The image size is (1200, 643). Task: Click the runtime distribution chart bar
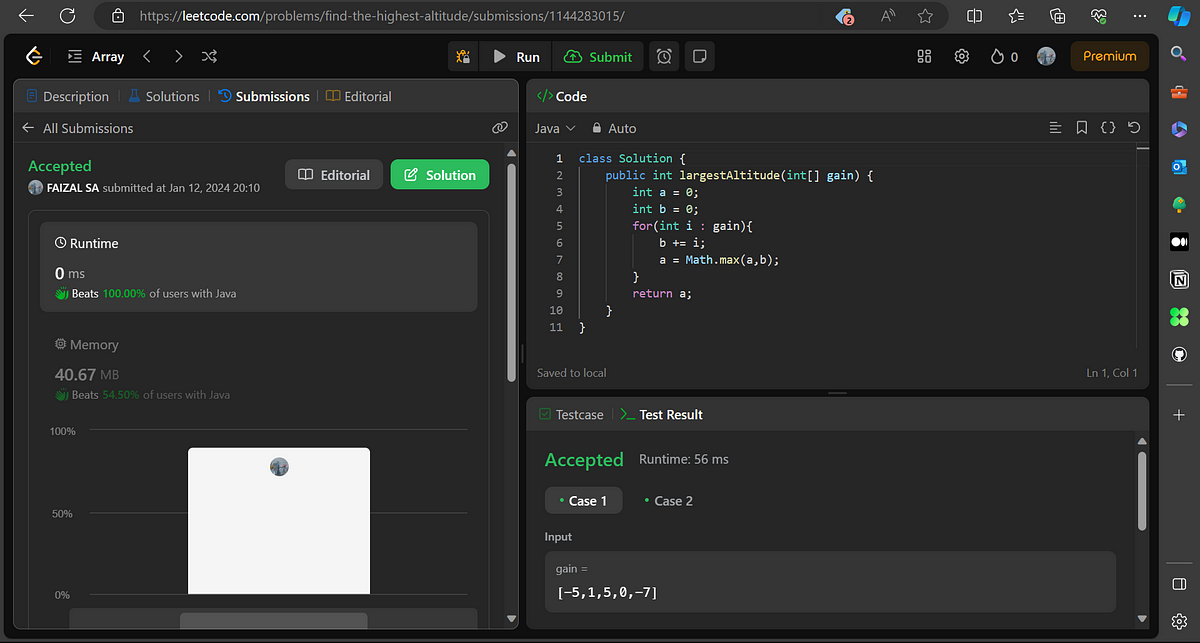[x=279, y=520]
